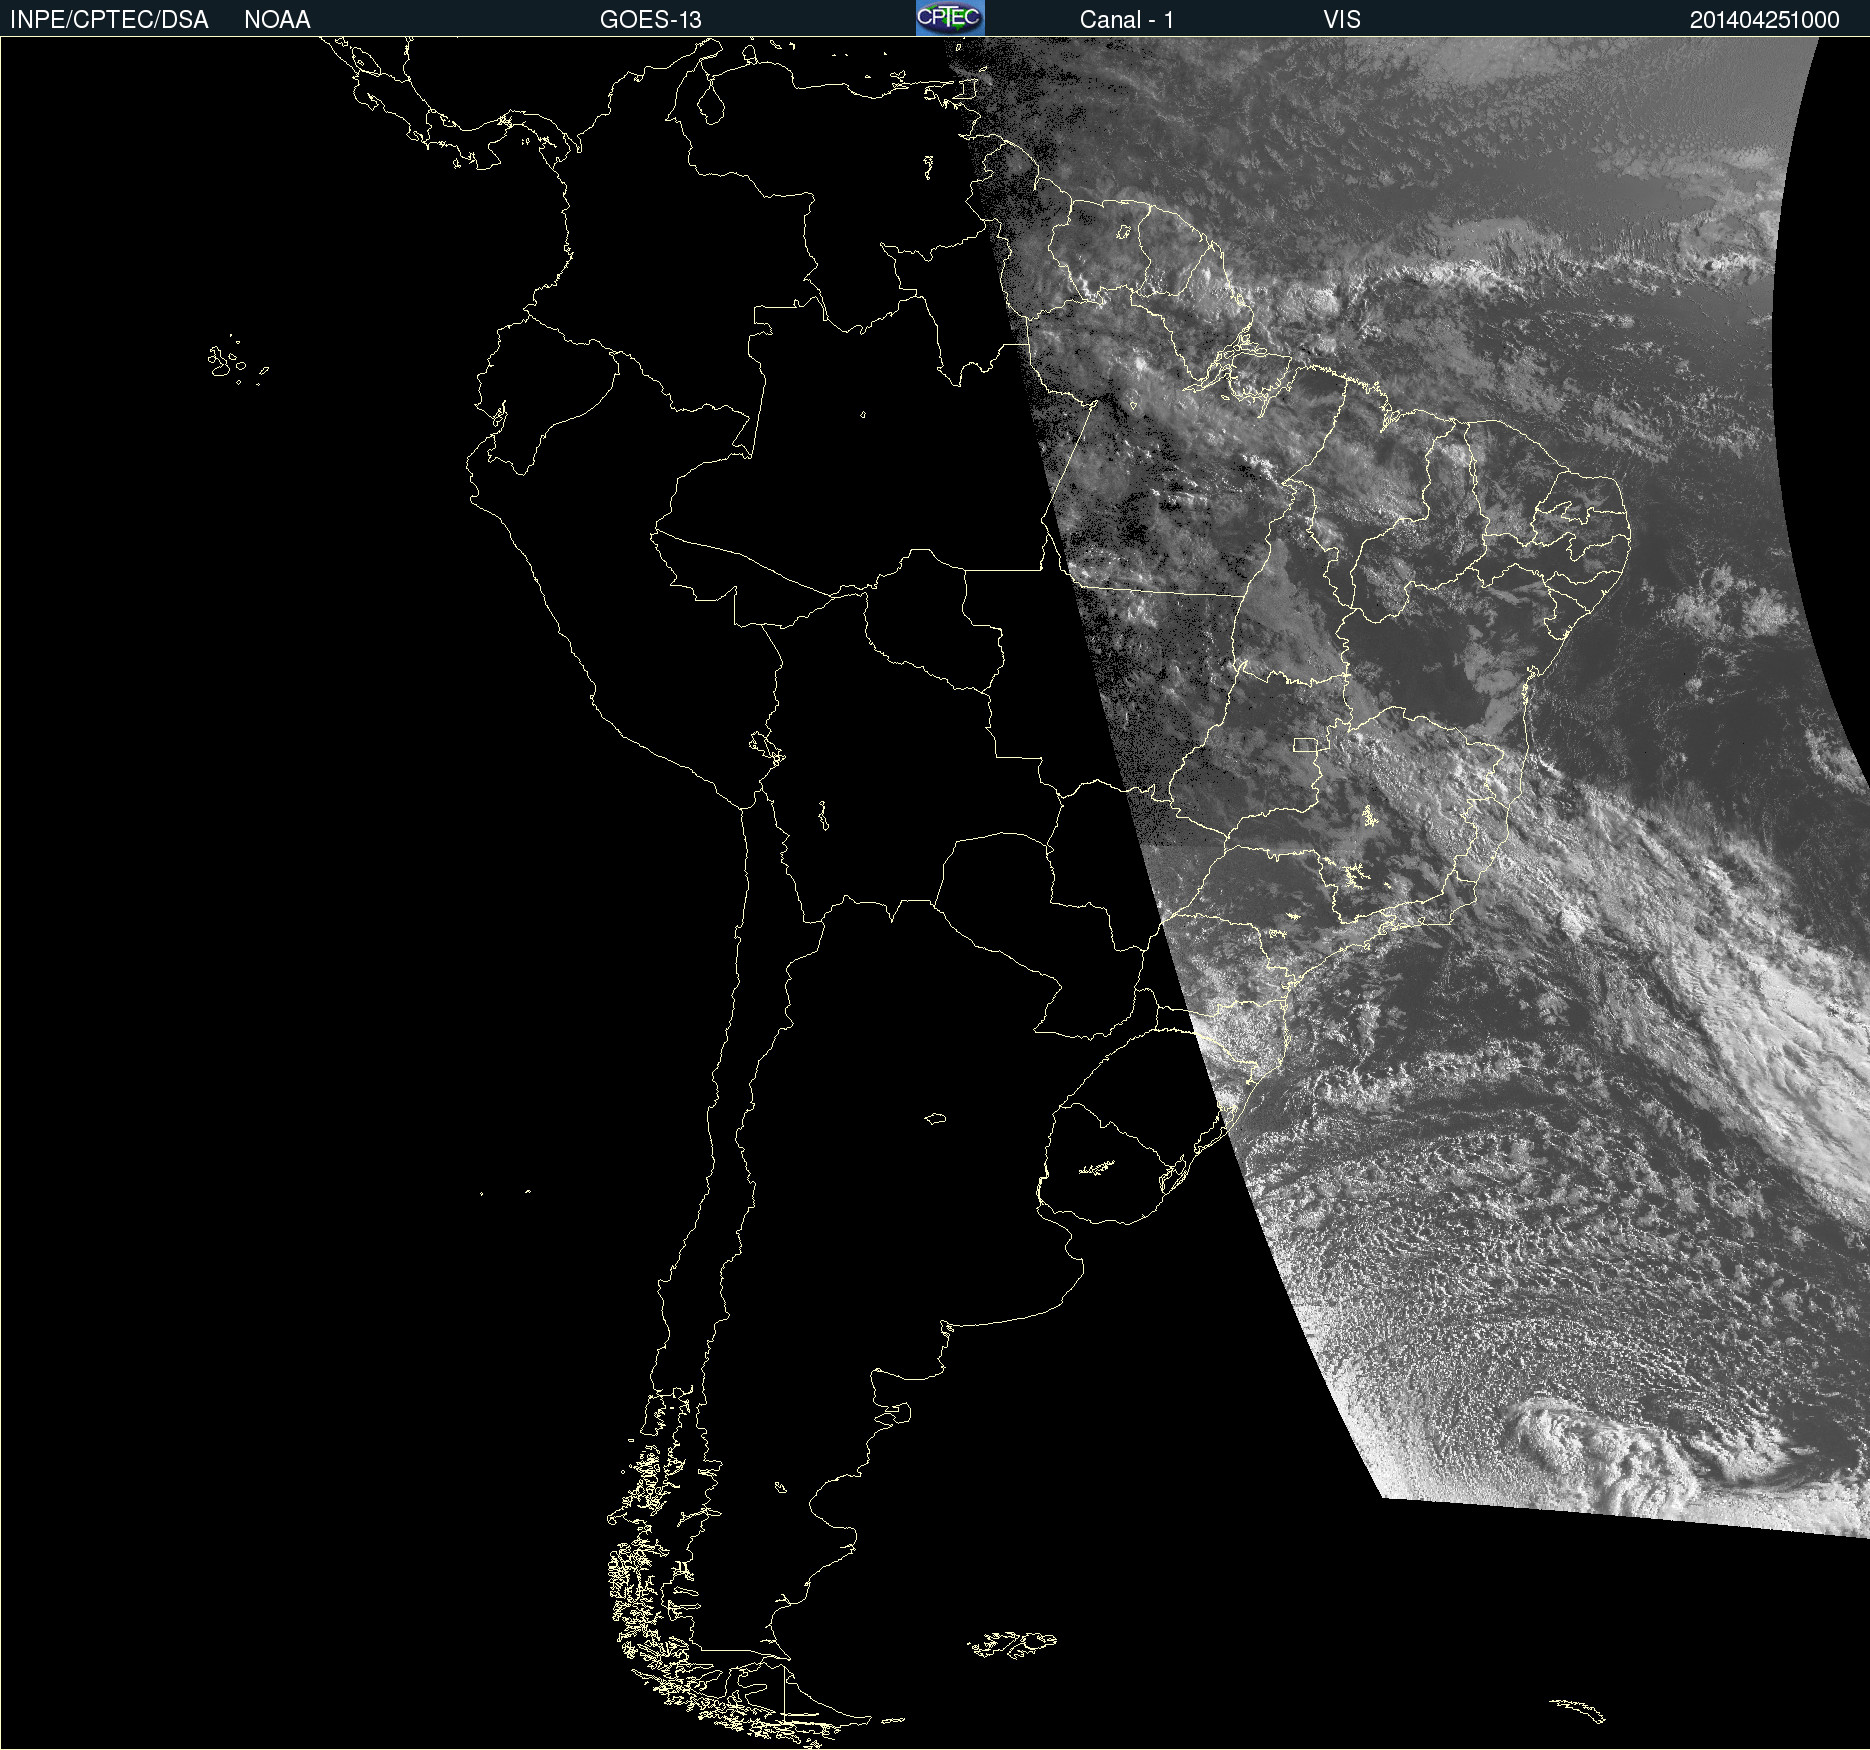Screen dimensions: 1870x1750
Task: Click the 201404251000 timestamp
Action: coord(1764,20)
